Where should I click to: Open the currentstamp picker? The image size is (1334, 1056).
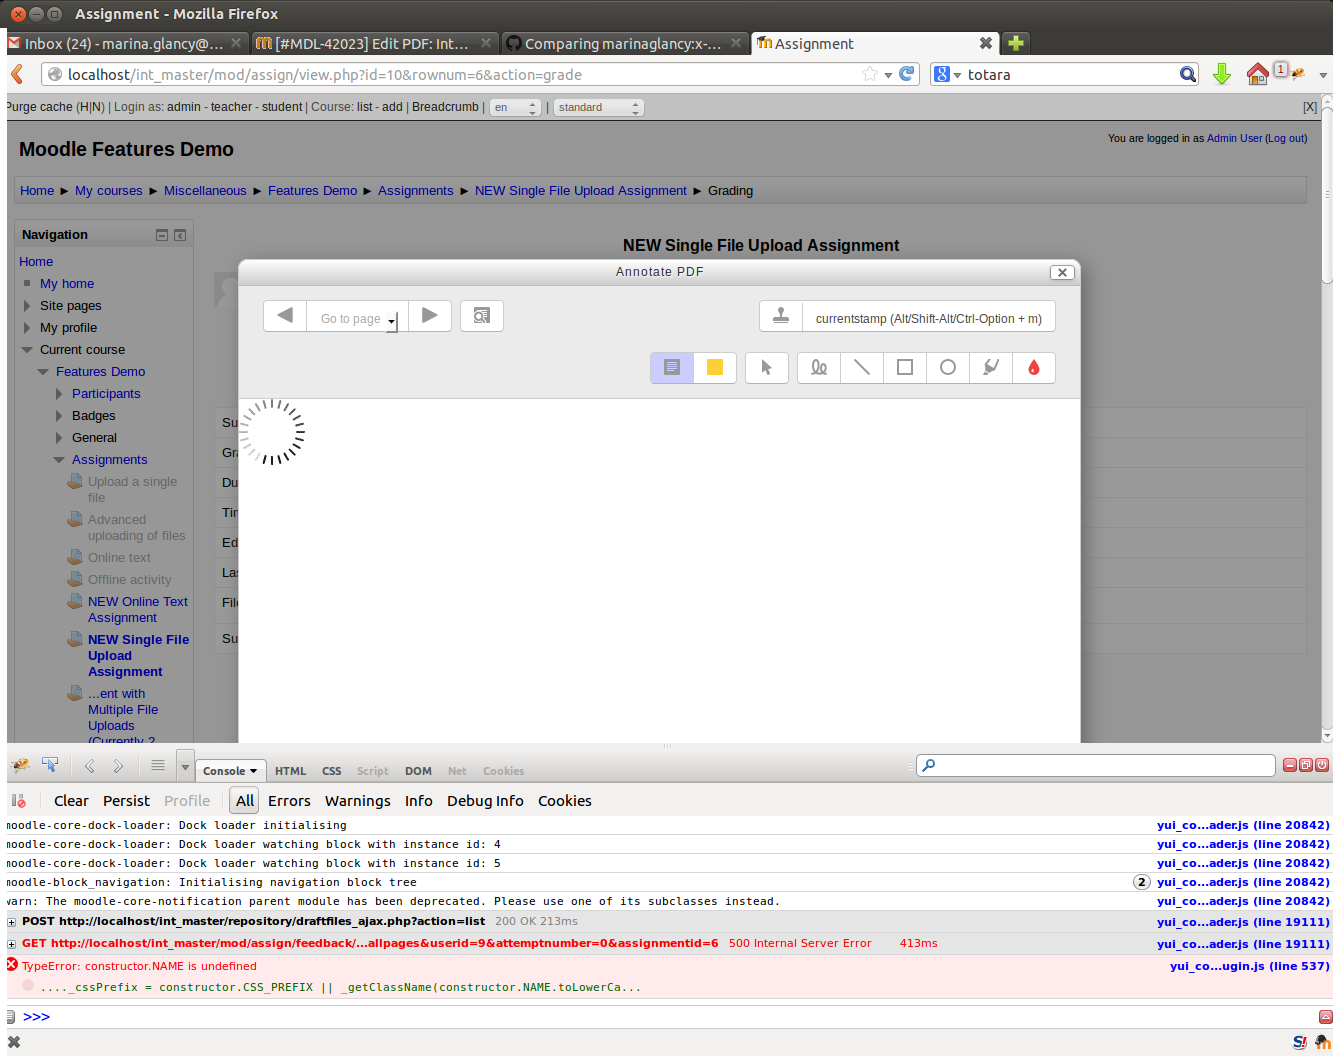(928, 318)
